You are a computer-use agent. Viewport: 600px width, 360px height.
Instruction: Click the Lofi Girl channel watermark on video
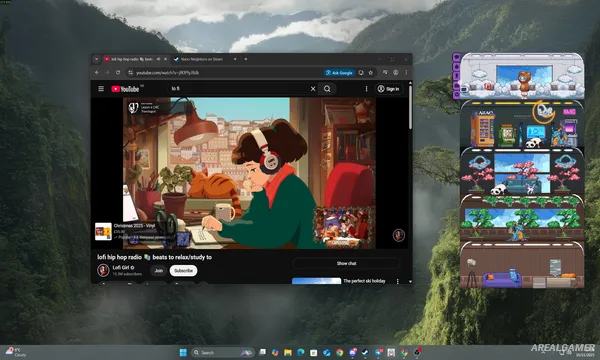[399, 235]
